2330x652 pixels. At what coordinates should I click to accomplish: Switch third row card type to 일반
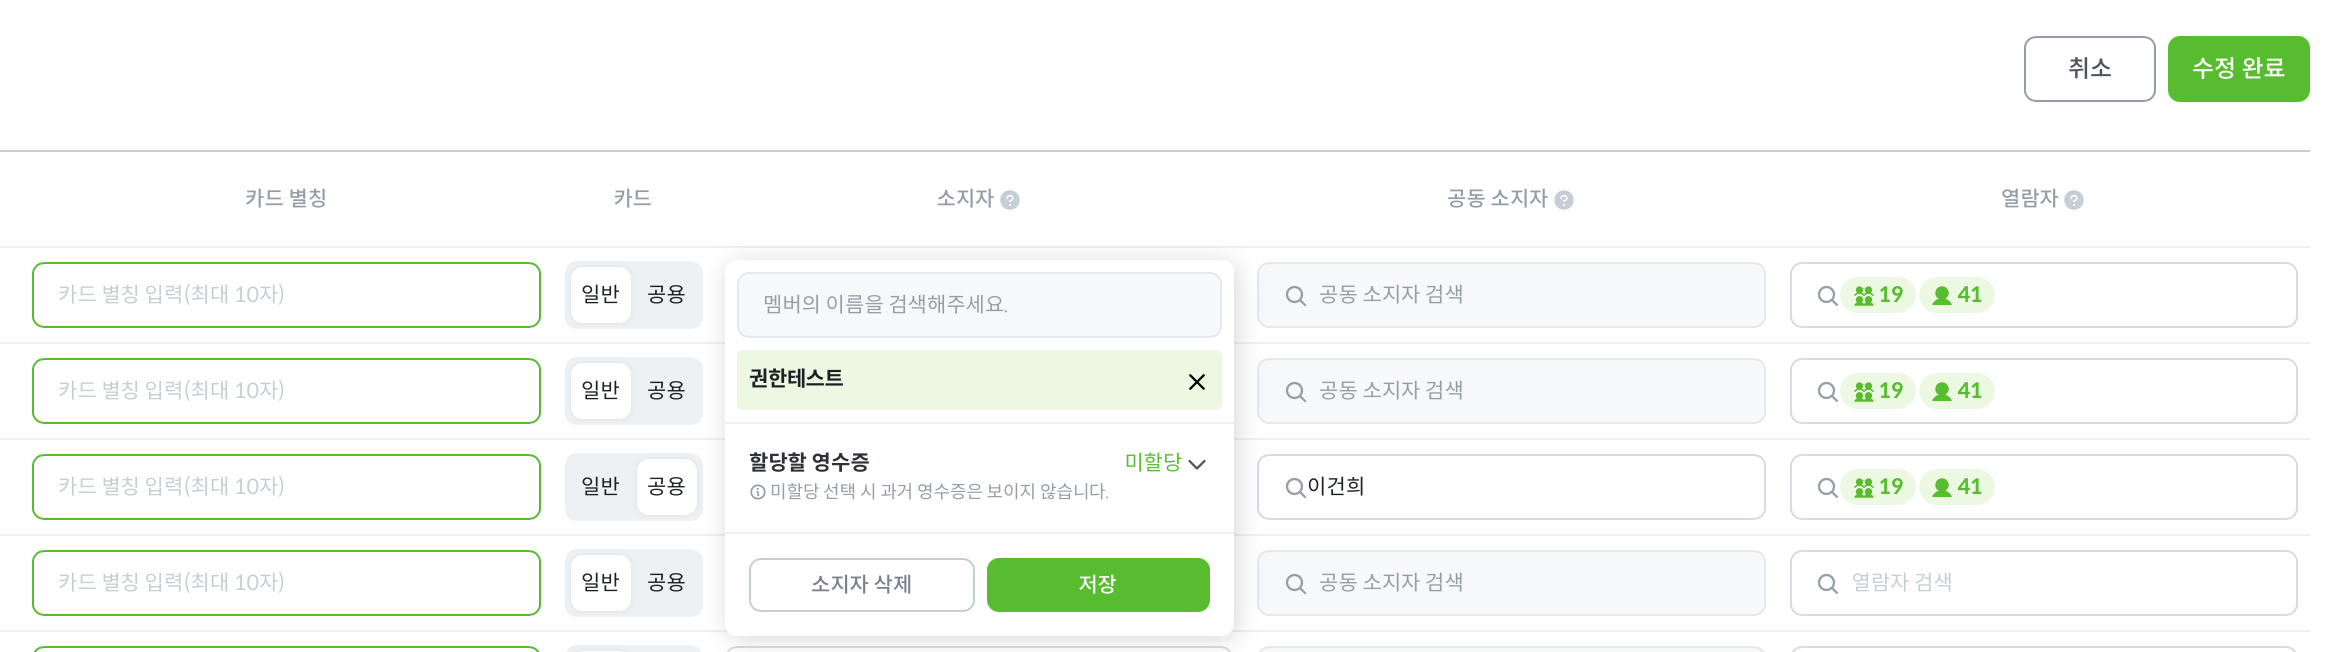600,487
